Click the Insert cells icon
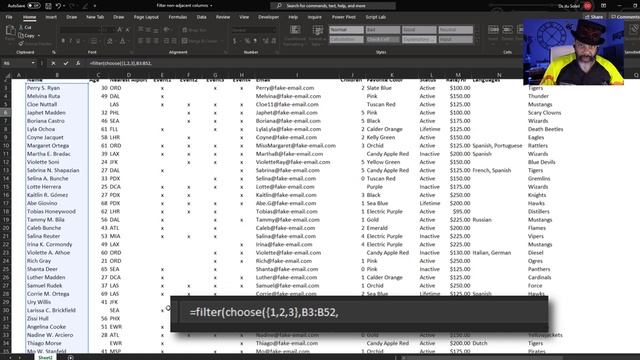 point(493,30)
